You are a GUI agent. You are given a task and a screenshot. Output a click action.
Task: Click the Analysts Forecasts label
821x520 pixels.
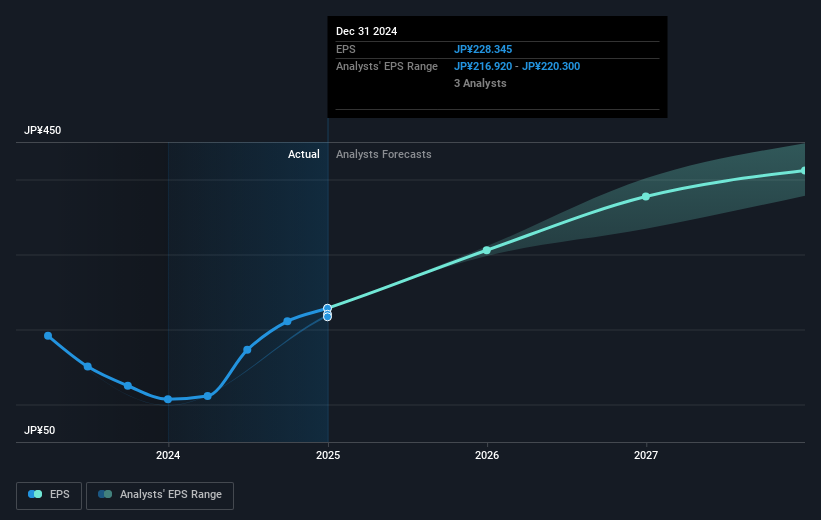[x=384, y=154]
